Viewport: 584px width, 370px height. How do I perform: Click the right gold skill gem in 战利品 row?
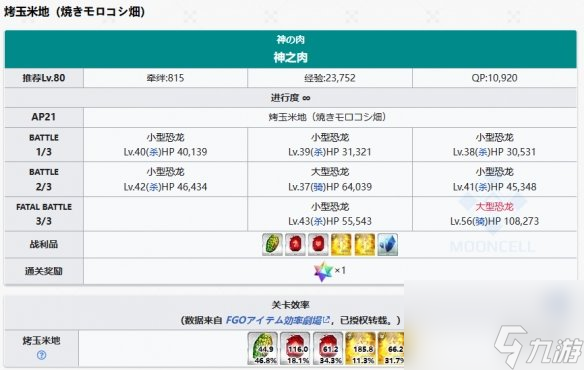coord(365,244)
